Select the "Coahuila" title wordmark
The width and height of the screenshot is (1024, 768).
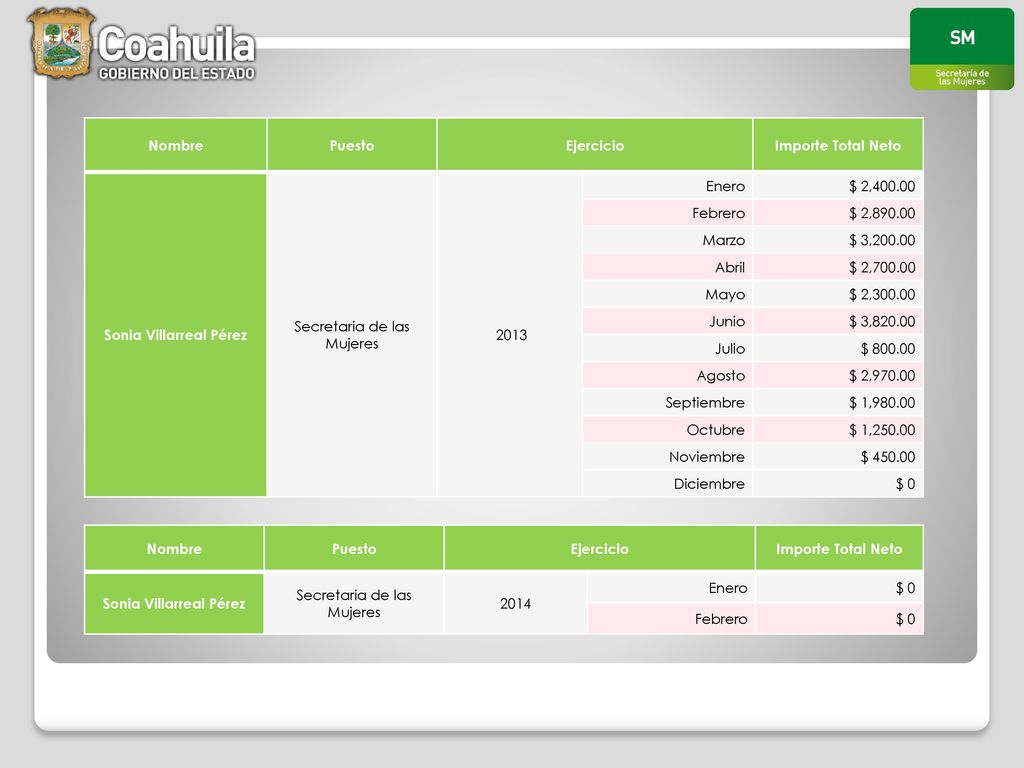click(177, 44)
